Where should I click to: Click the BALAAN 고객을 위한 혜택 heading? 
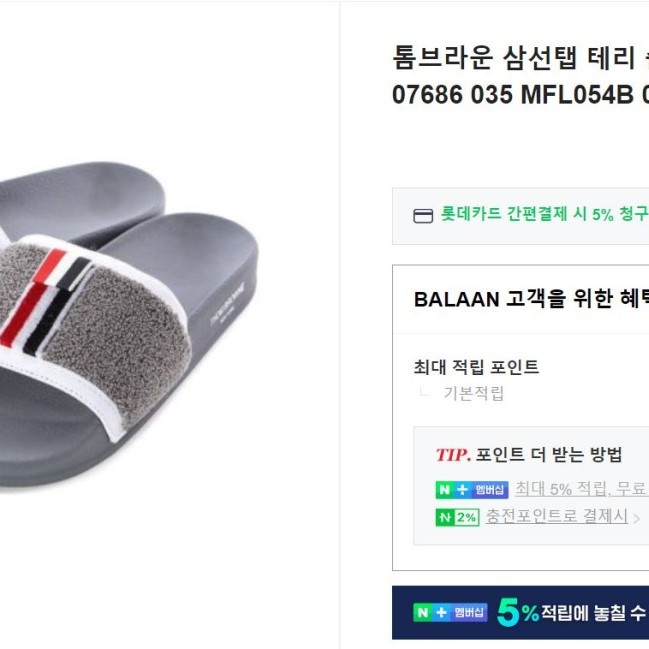(530, 299)
